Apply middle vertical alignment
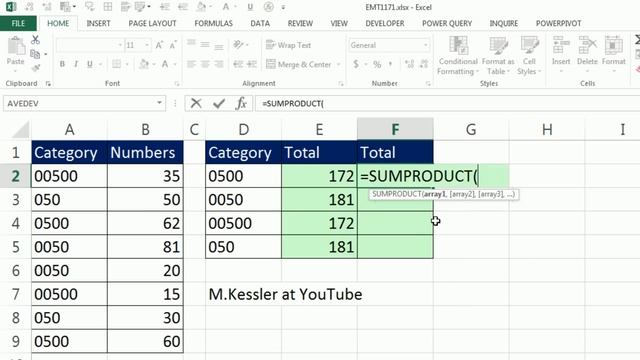 [x=205, y=44]
